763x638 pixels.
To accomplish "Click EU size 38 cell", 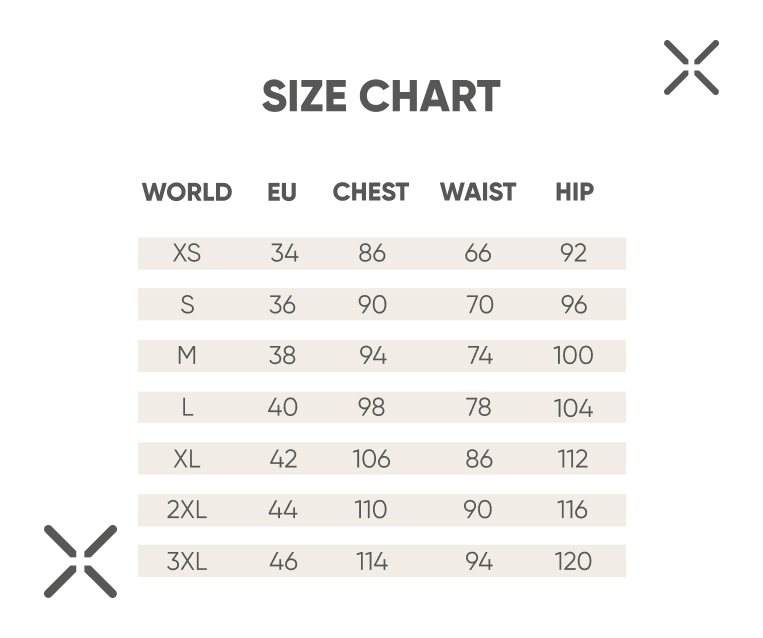I will (x=282, y=356).
